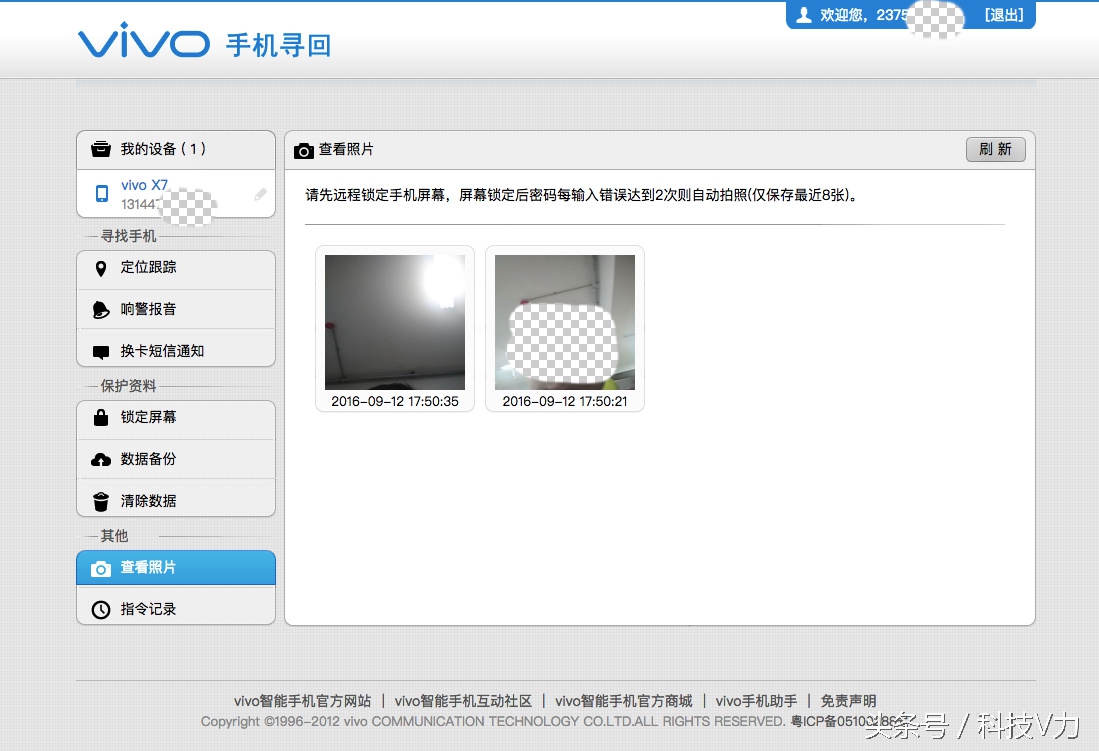Open 换卡短信通知 SIM change notification
This screenshot has height=751, width=1099.
pos(100,349)
